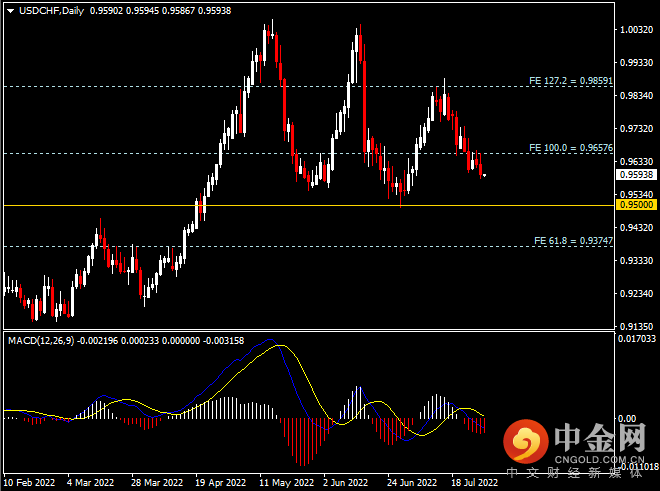Select the 28 Mar 2022 date label
This screenshot has width=660, height=491.
click(x=157, y=482)
